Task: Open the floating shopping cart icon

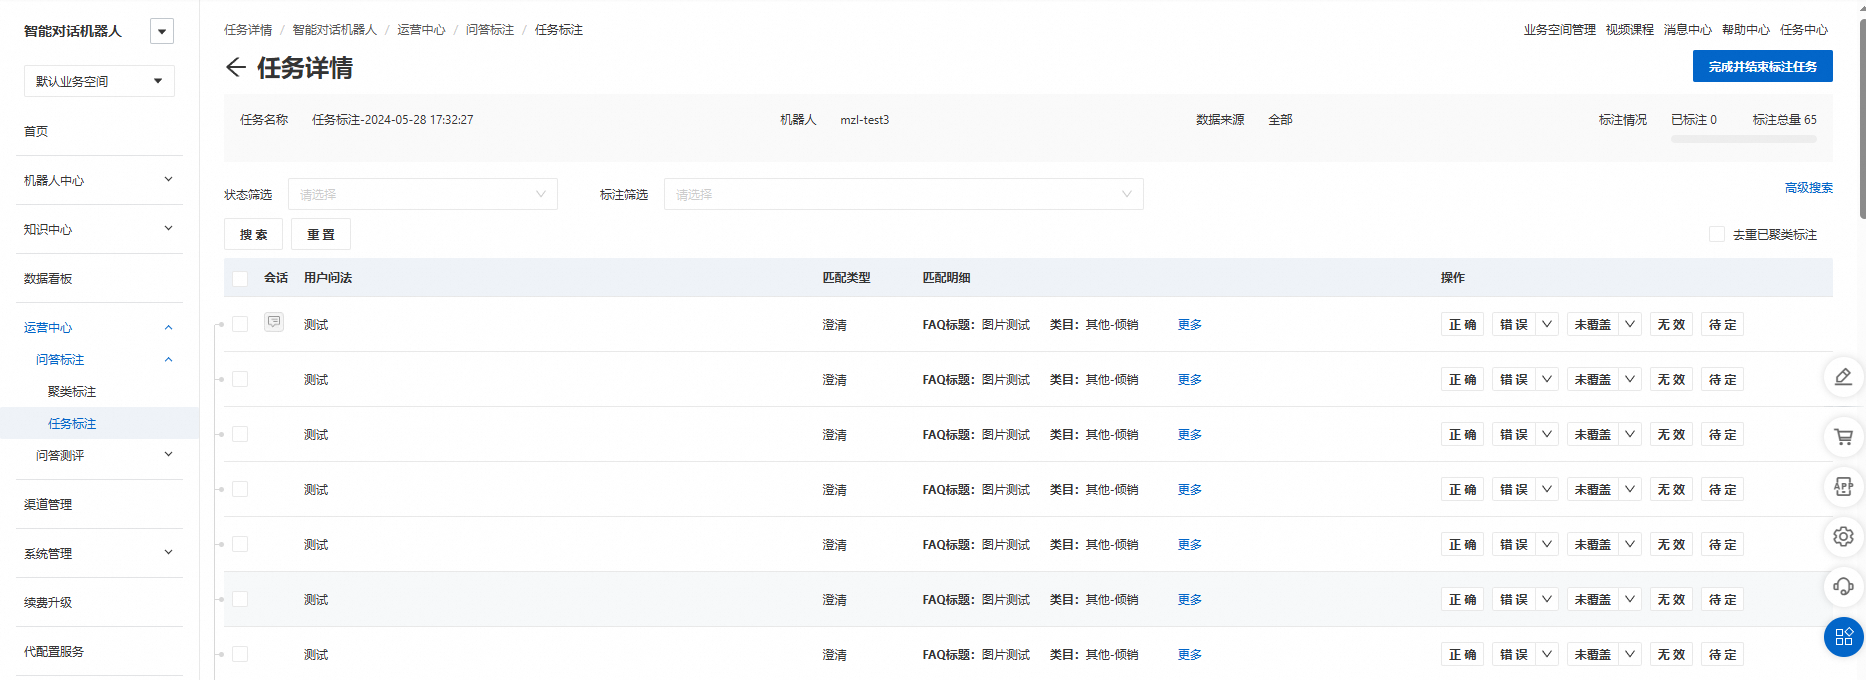Action: tap(1844, 436)
